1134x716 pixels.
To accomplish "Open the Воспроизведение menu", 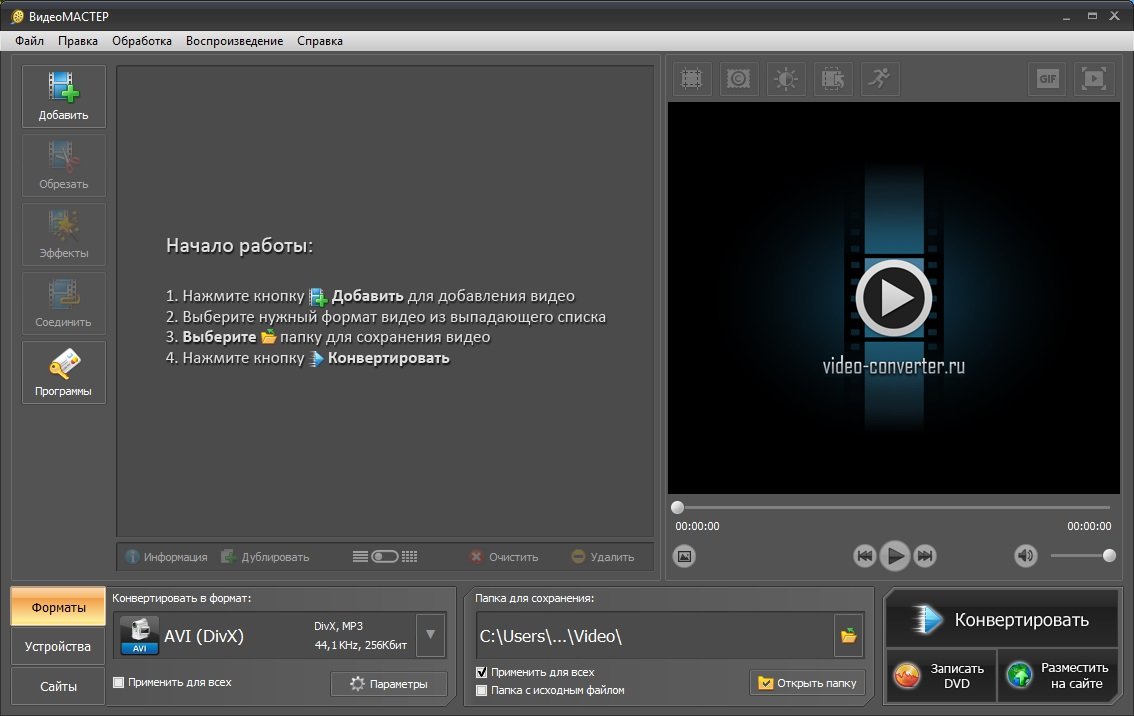I will point(234,41).
